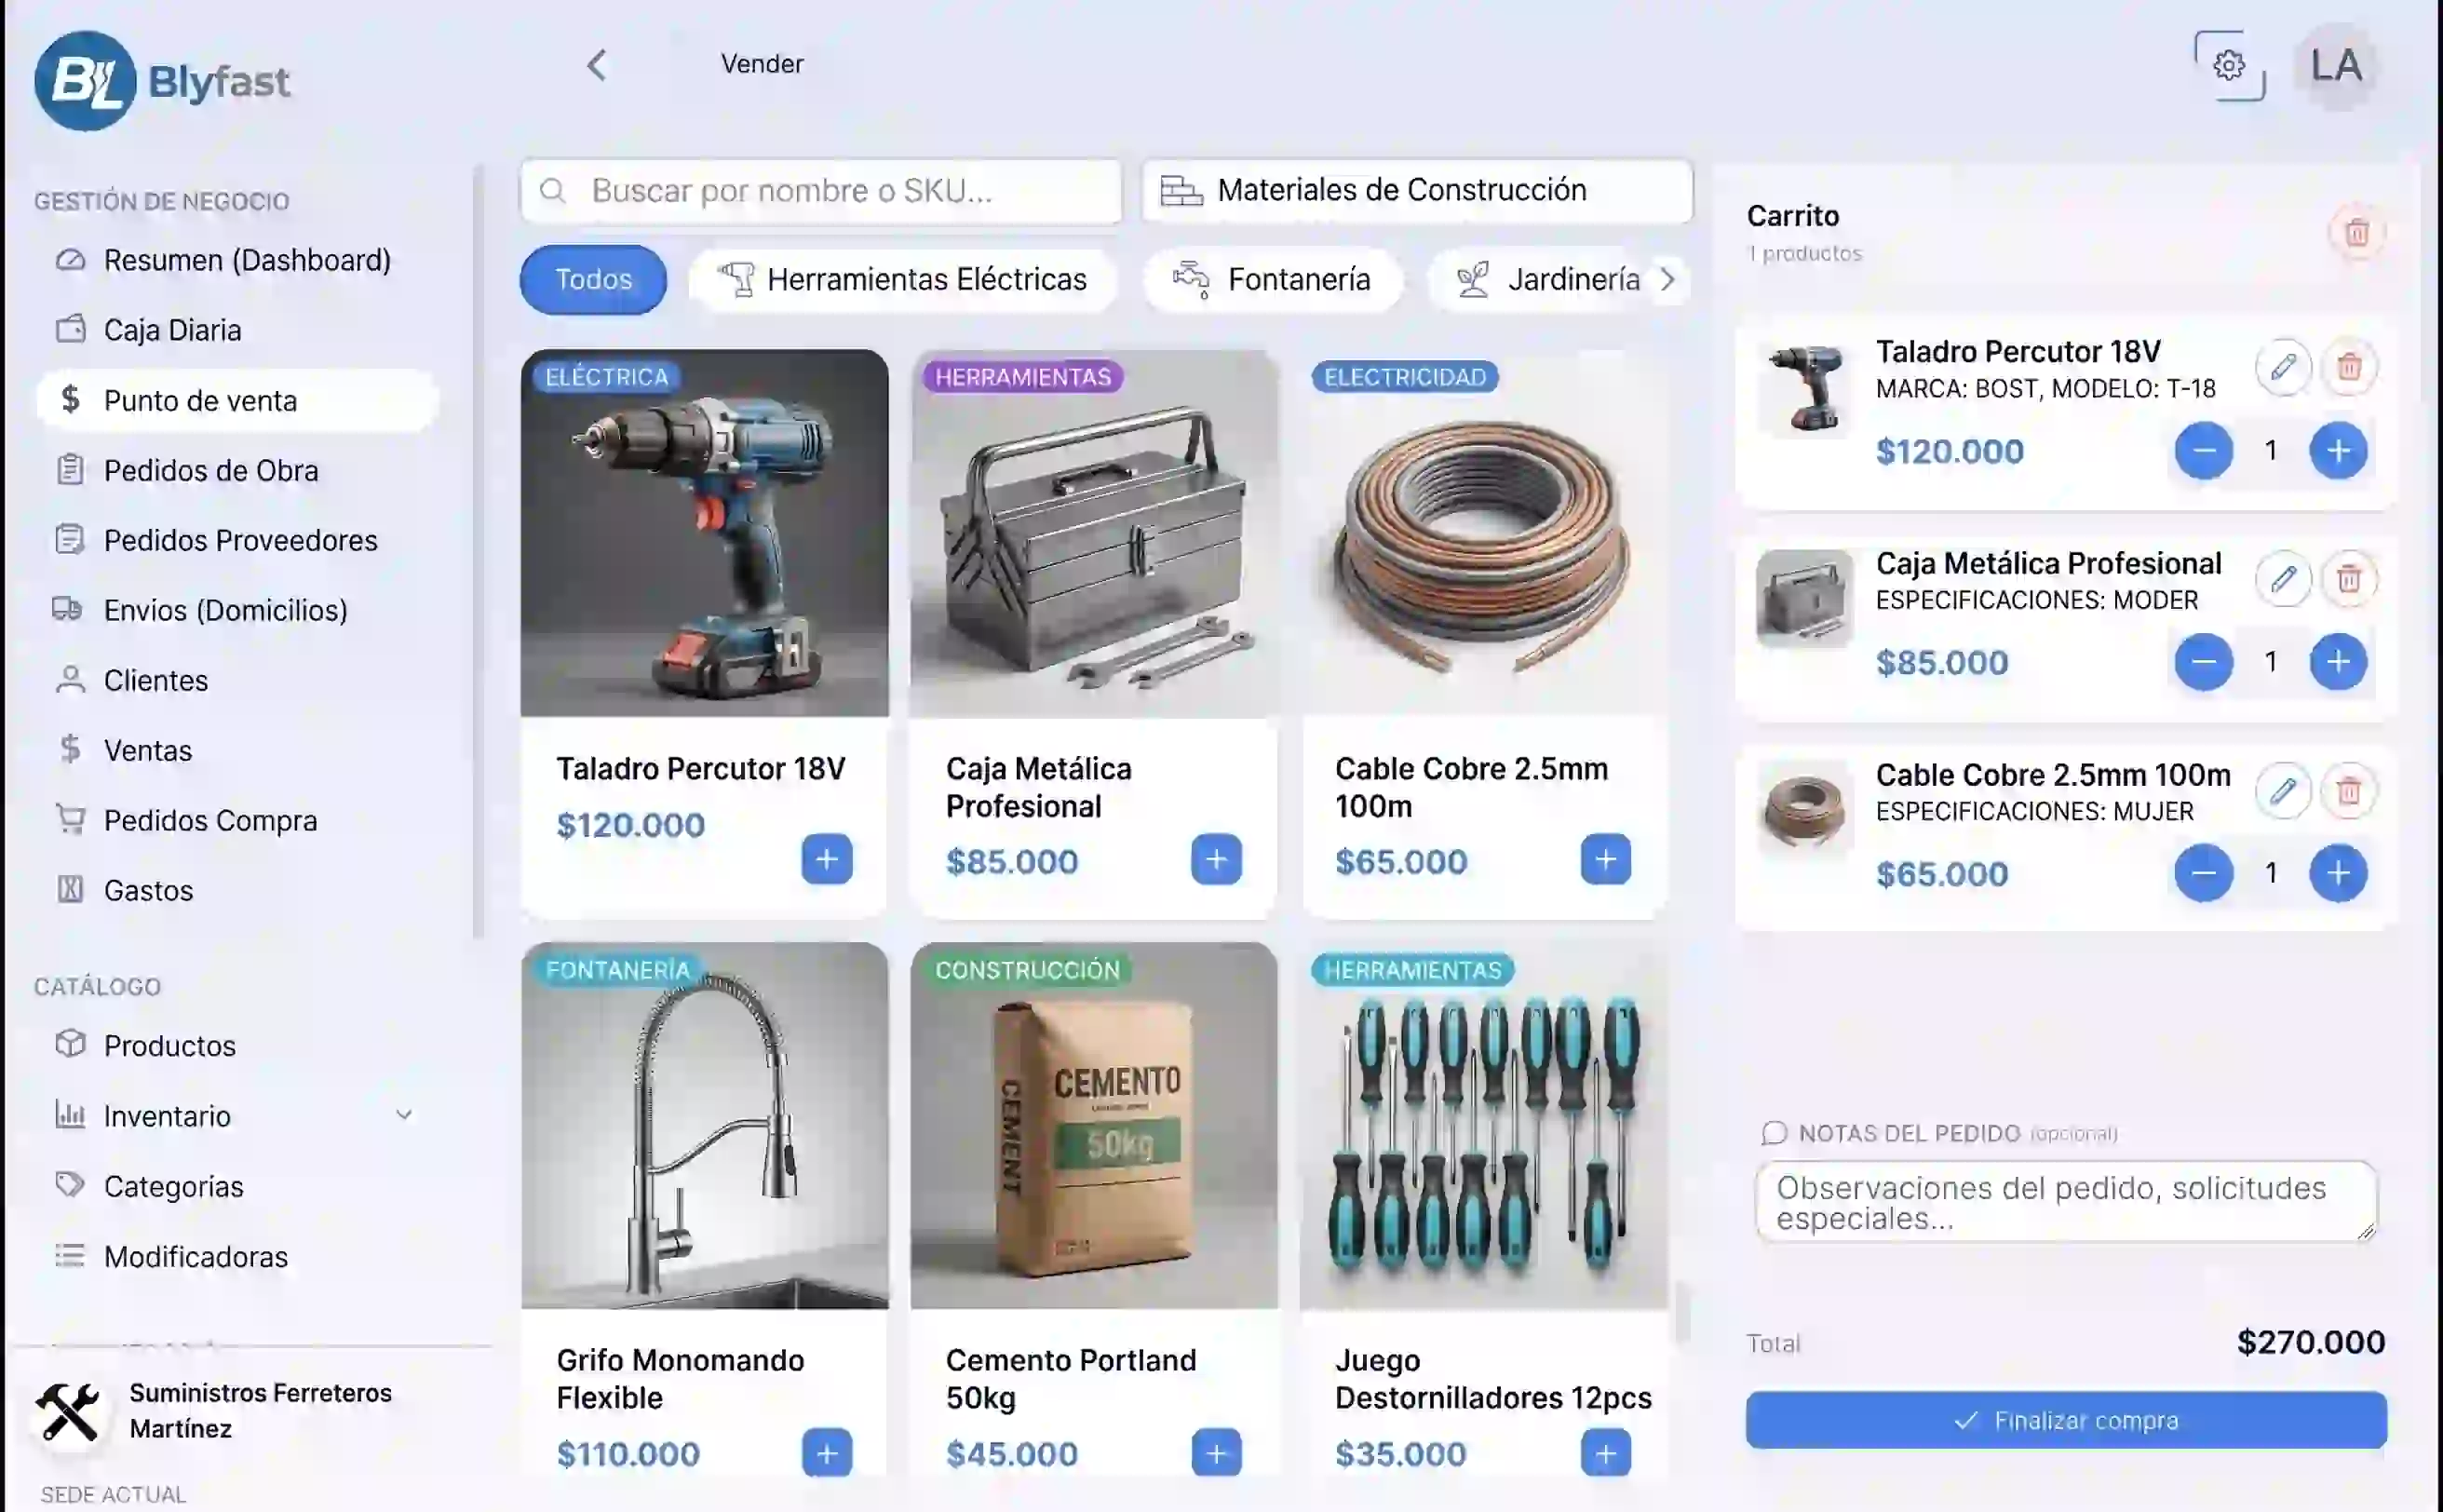Click the Cemento Portland 50kg product image
Screen dimensions: 2443x1512
point(1094,1126)
